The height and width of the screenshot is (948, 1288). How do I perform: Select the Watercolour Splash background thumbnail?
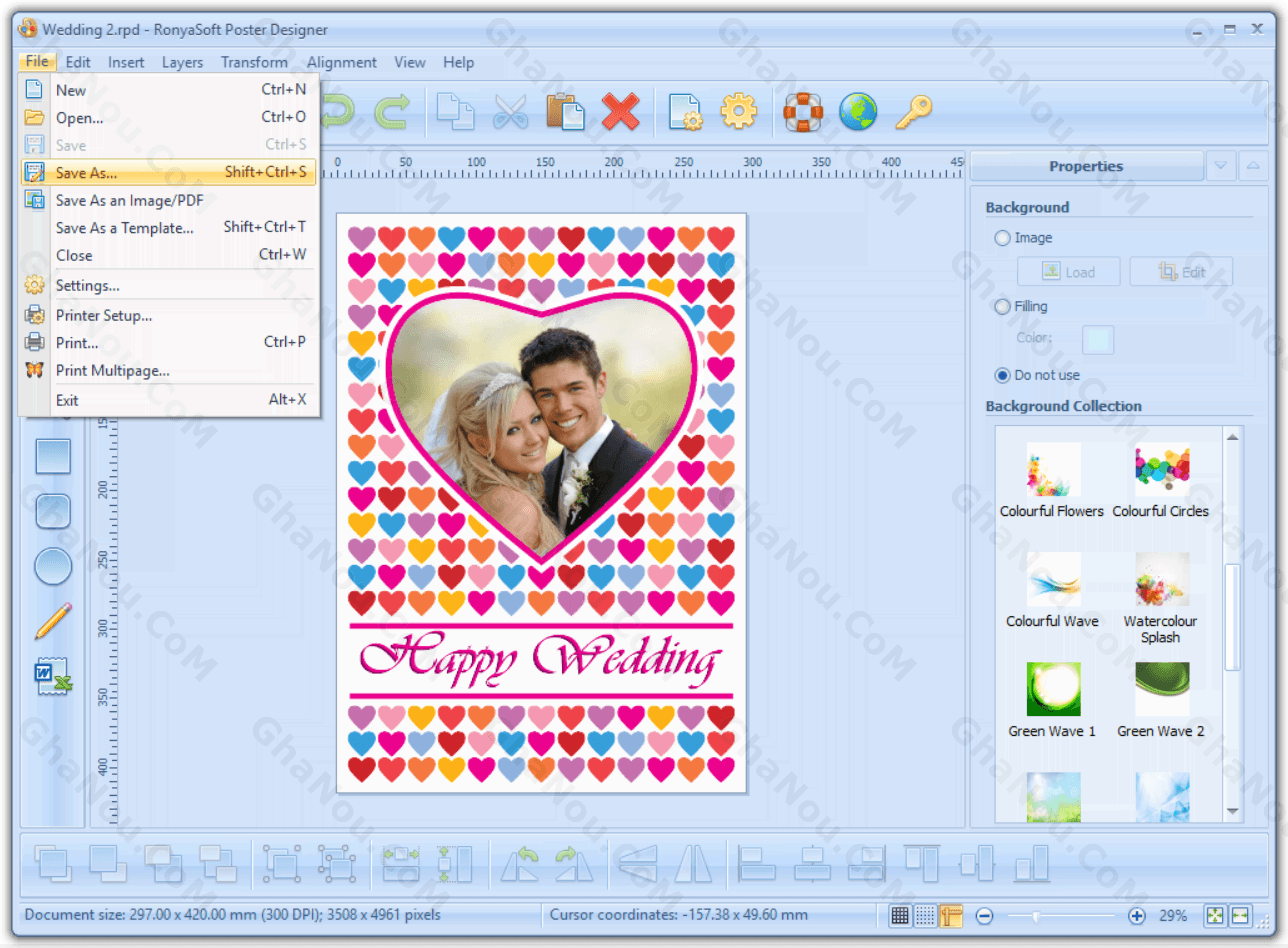1162,580
